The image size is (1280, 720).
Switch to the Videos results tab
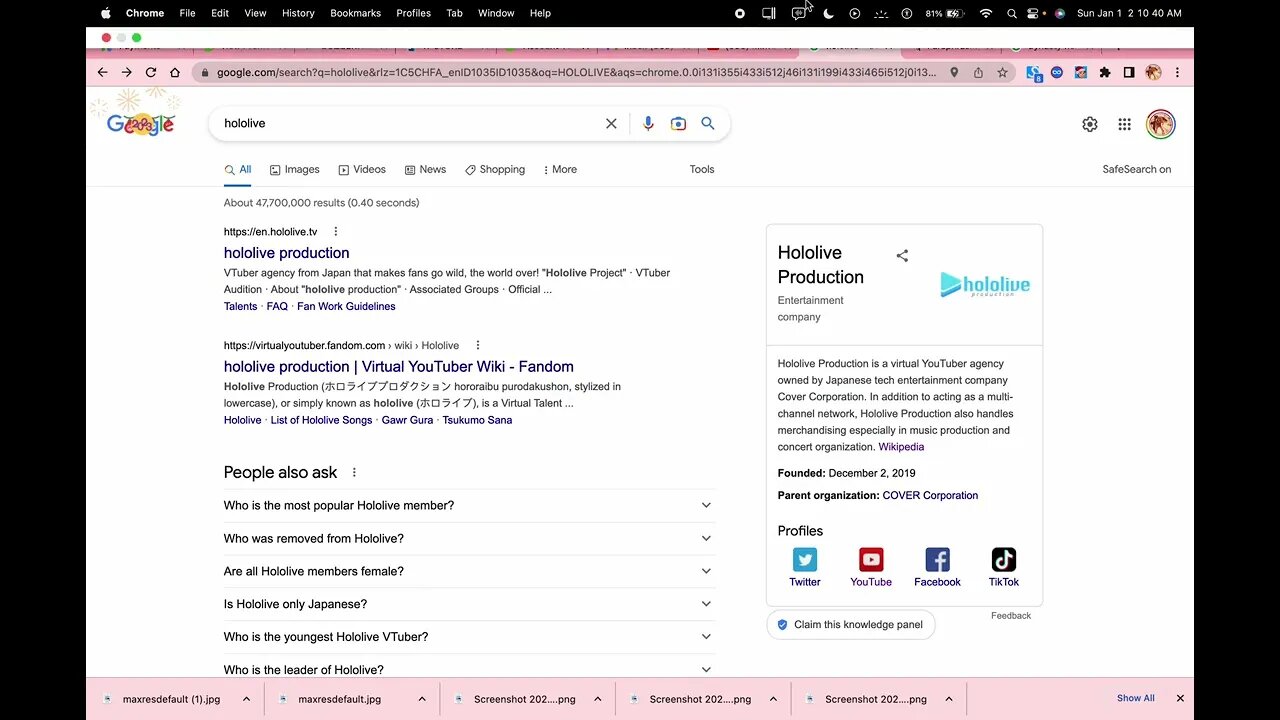[x=362, y=169]
